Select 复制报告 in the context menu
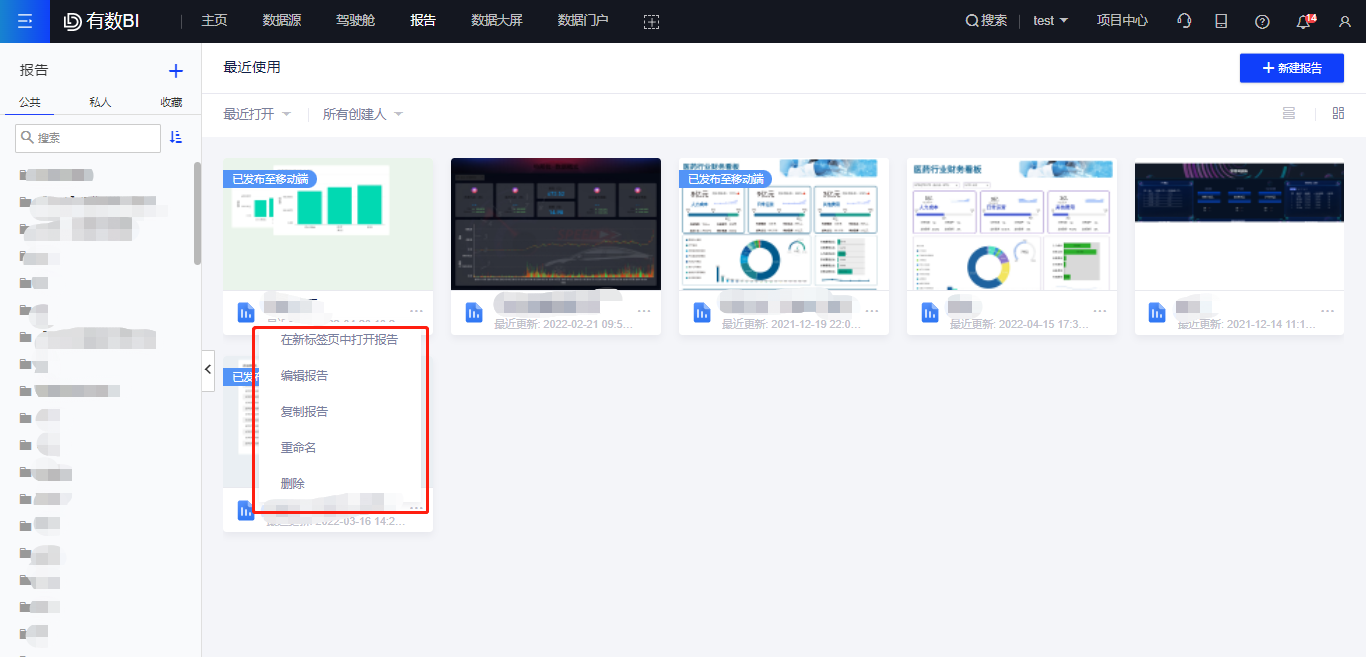This screenshot has height=657, width=1366. pyautogui.click(x=303, y=411)
